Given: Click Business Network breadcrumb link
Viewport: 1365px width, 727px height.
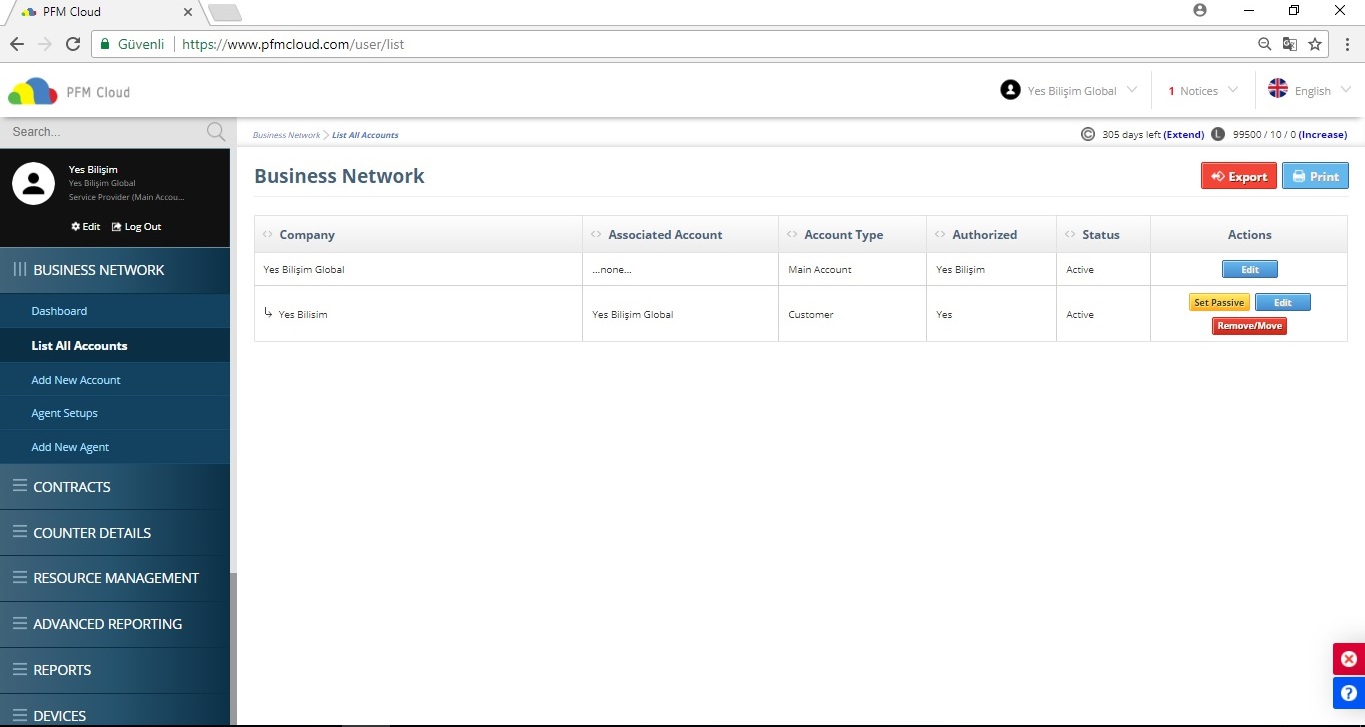Looking at the screenshot, I should point(286,135).
